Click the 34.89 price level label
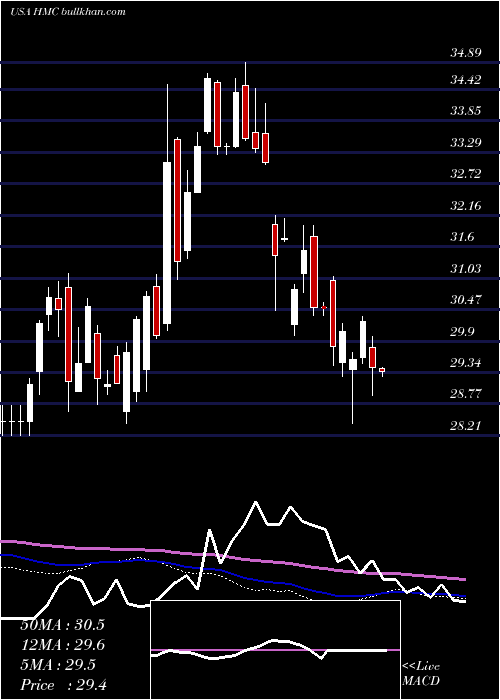Viewport: 500px width, 700px height. [466, 53]
